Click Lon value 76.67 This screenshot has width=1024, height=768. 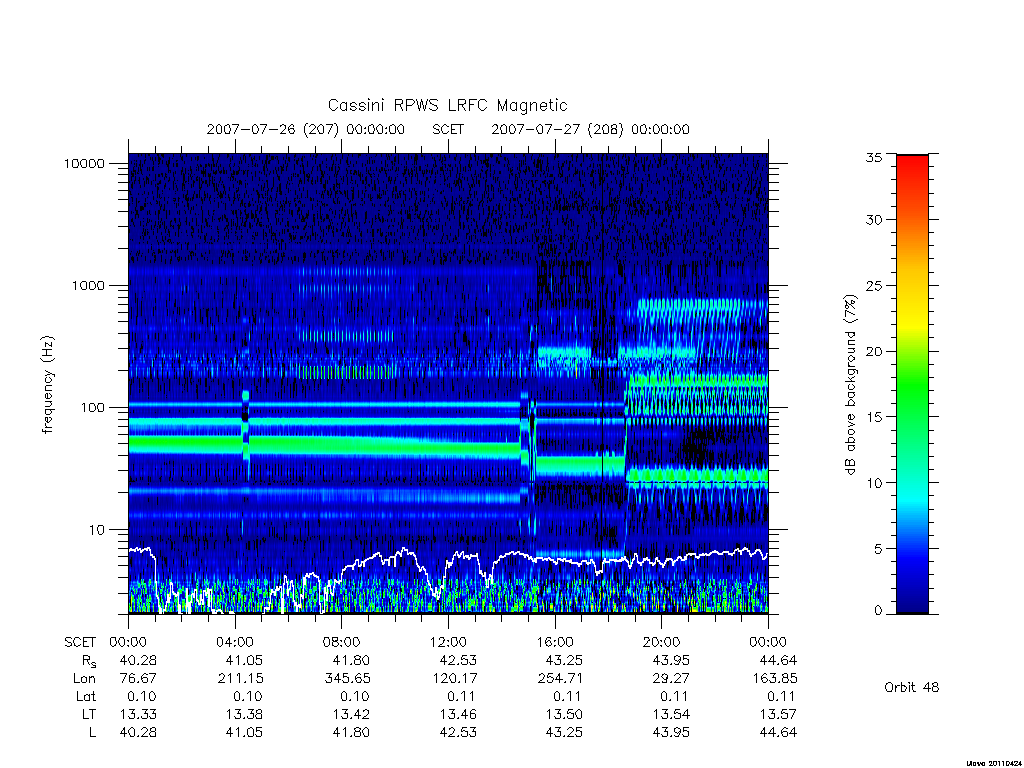[x=138, y=679]
